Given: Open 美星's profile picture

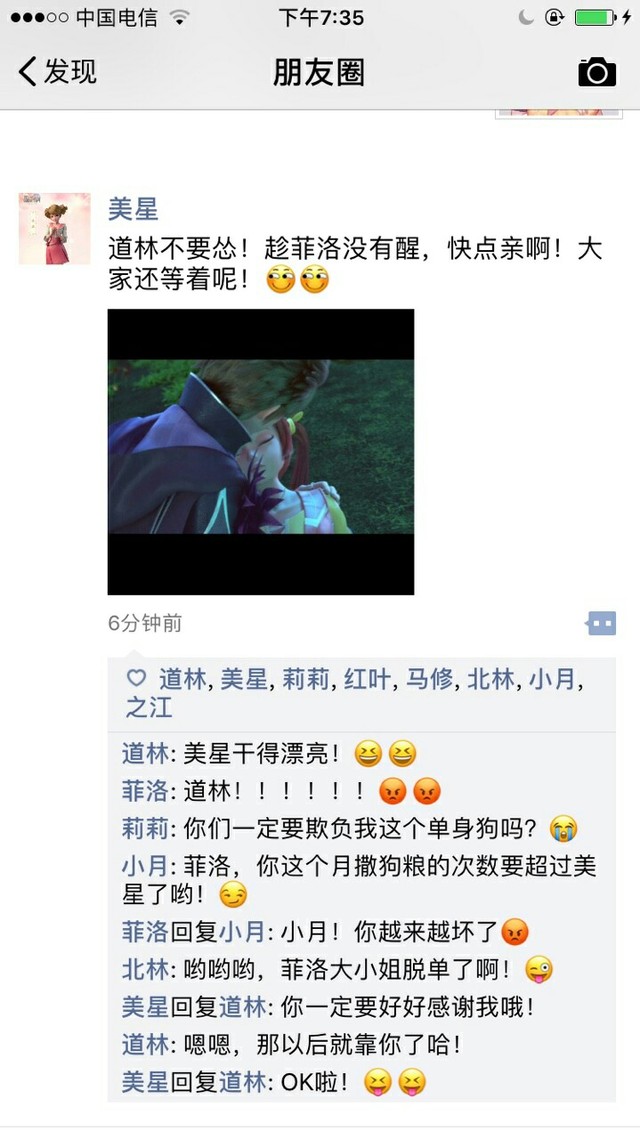Looking at the screenshot, I should [x=54, y=228].
